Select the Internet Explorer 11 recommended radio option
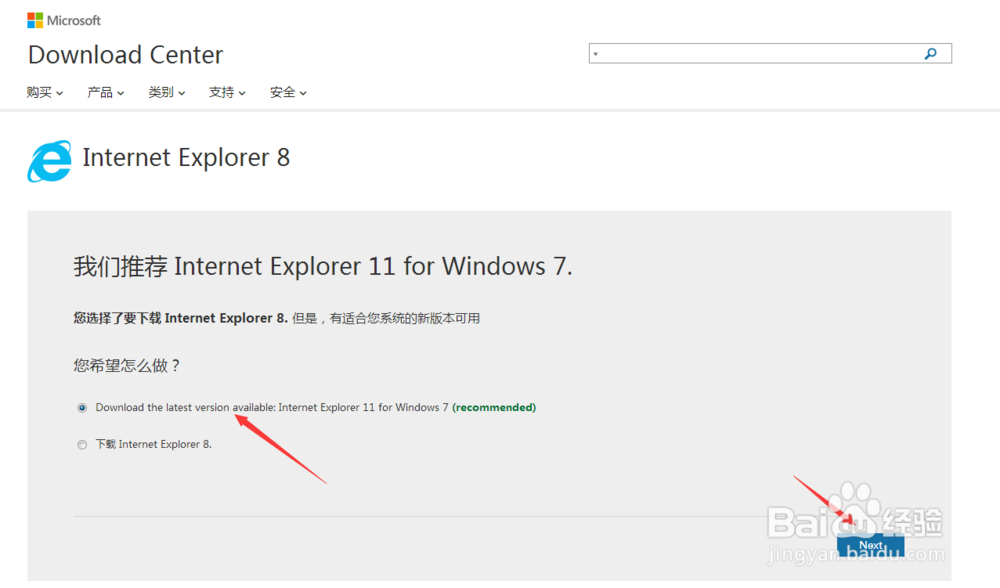Viewport: 1000px width, 588px height. tap(82, 408)
